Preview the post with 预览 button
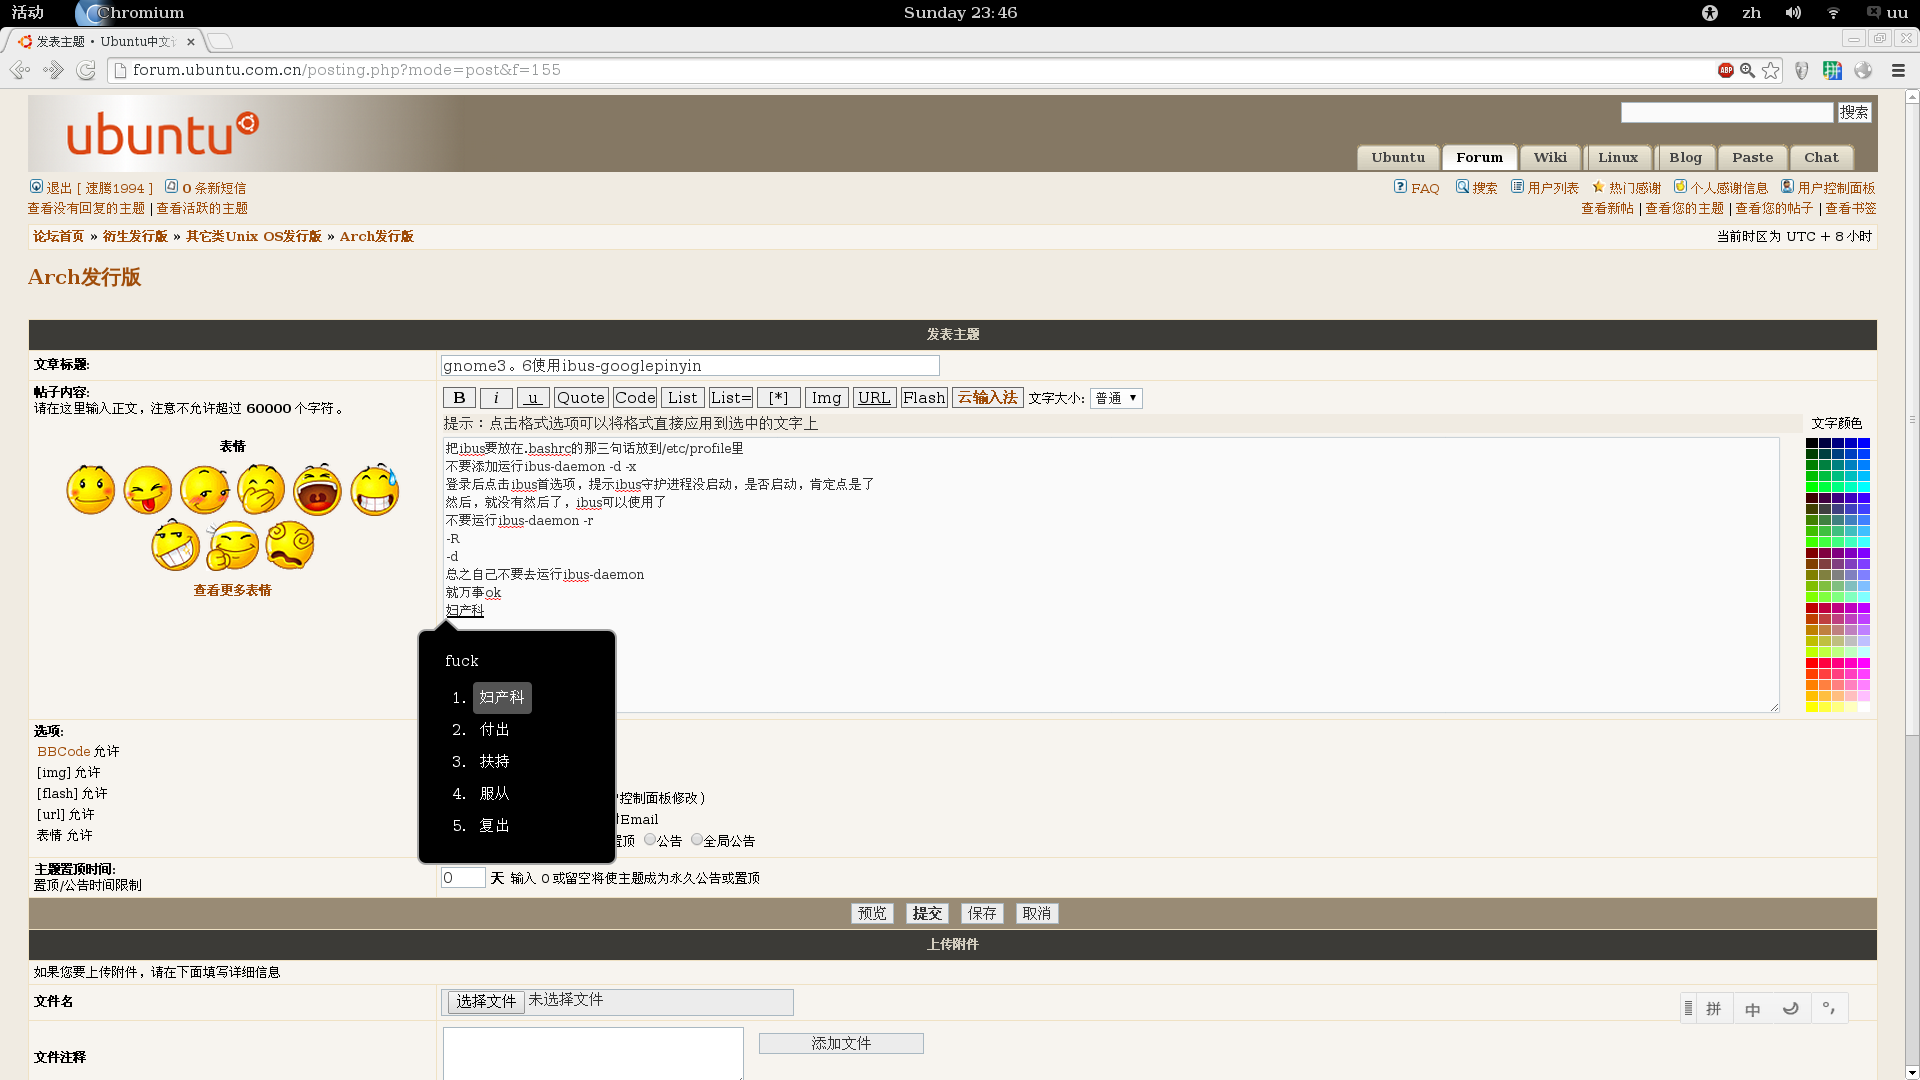 coord(872,913)
